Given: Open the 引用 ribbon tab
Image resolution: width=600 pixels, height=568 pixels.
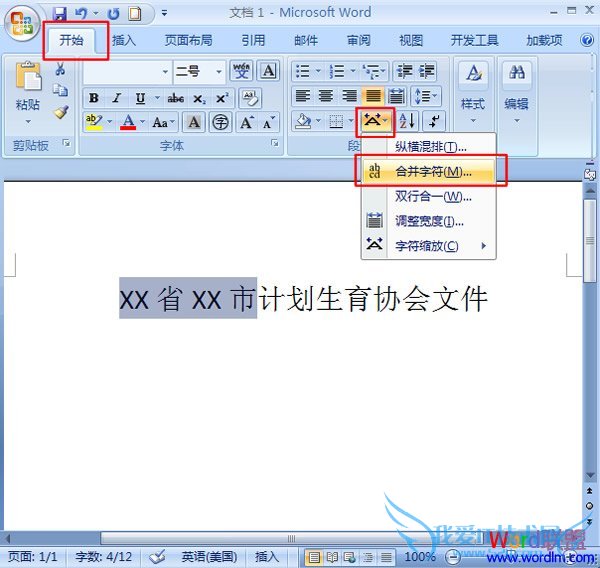Looking at the screenshot, I should pos(253,41).
